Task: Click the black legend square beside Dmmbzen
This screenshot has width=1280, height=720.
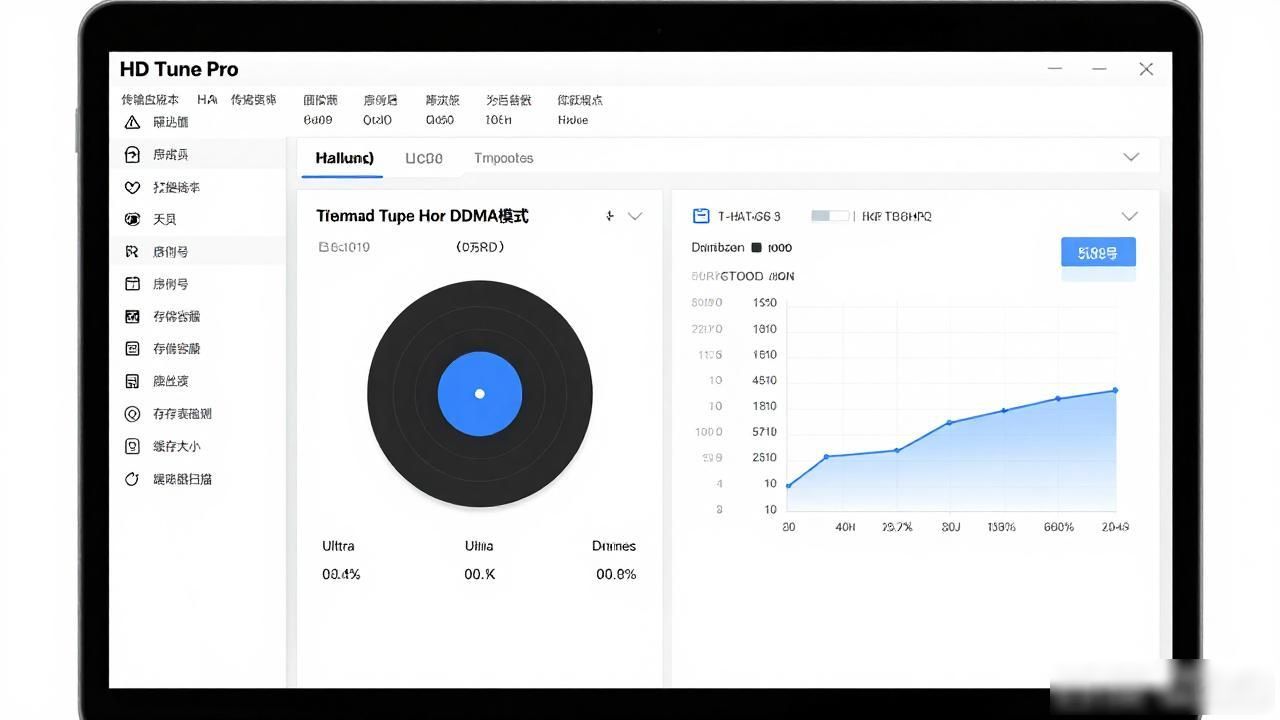Action: (x=756, y=248)
